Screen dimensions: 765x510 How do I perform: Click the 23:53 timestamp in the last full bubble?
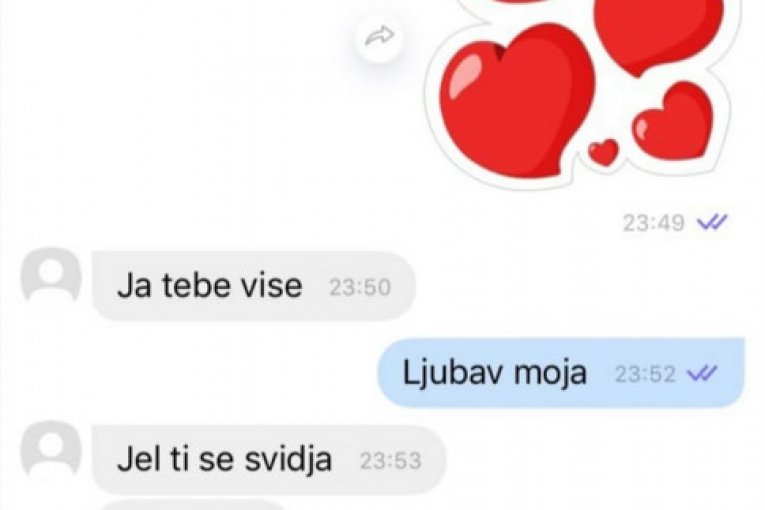coord(390,461)
